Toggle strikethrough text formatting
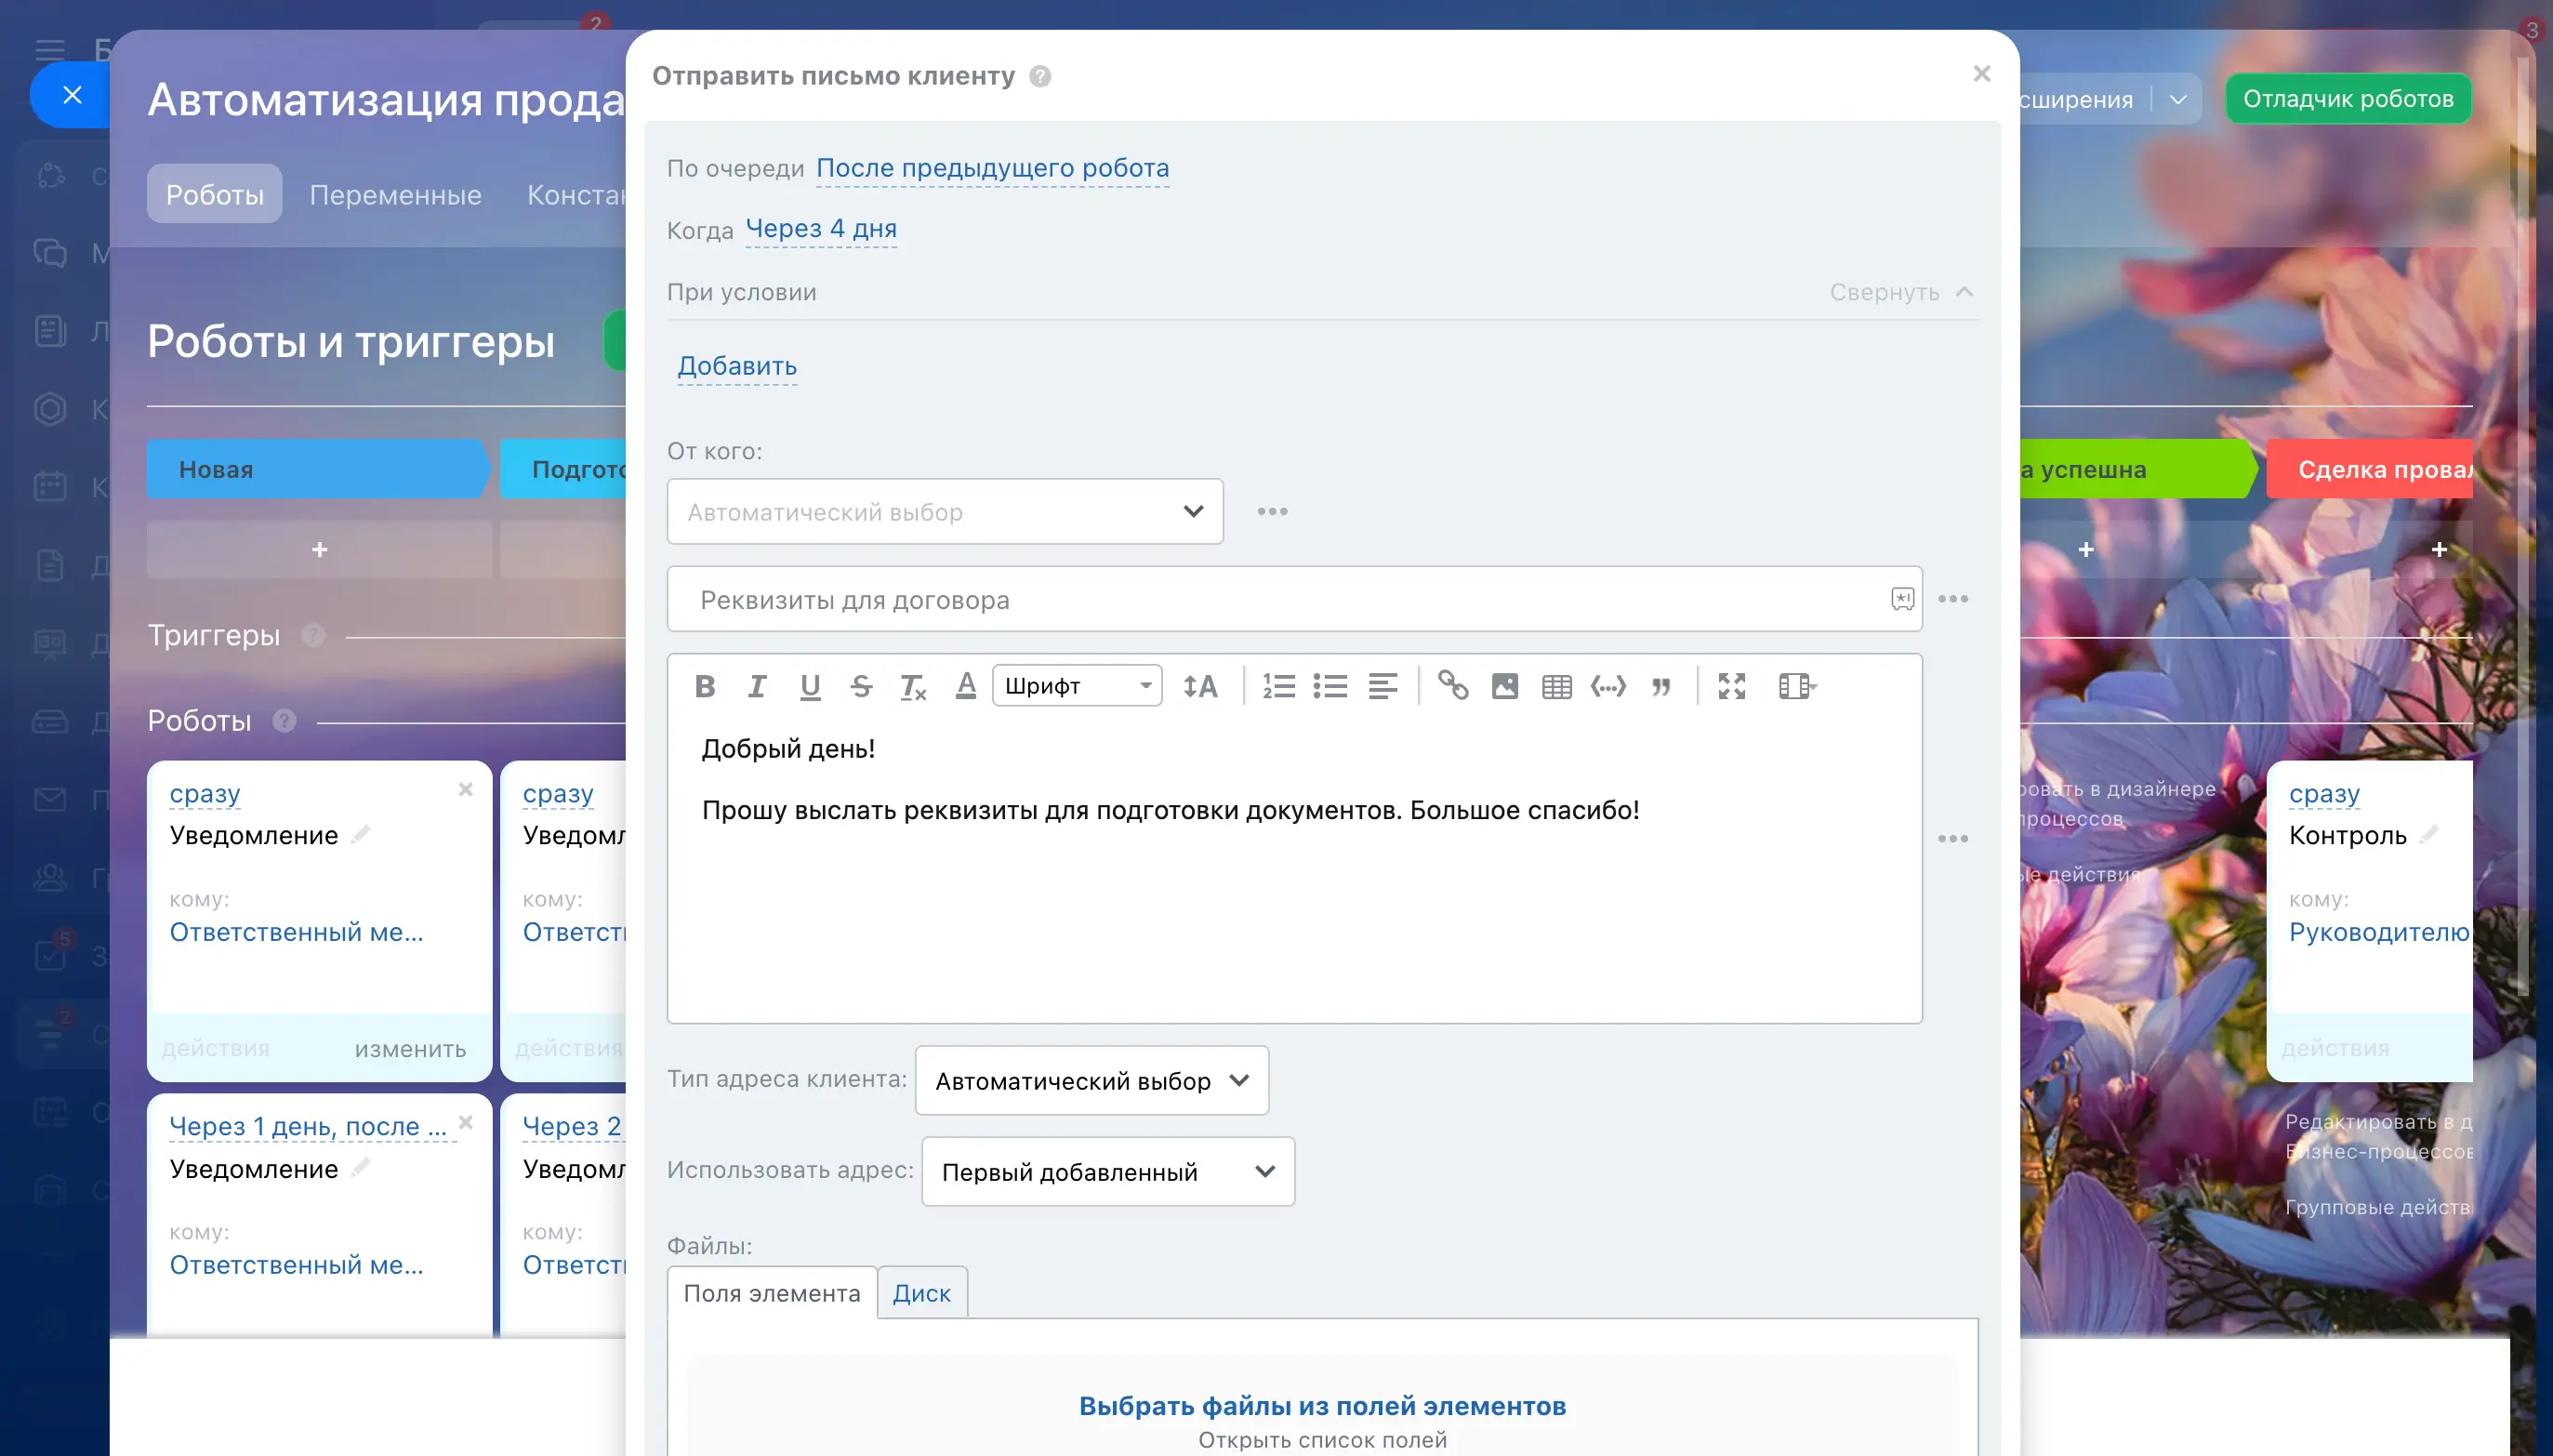The height and width of the screenshot is (1456, 2553). (x=861, y=686)
